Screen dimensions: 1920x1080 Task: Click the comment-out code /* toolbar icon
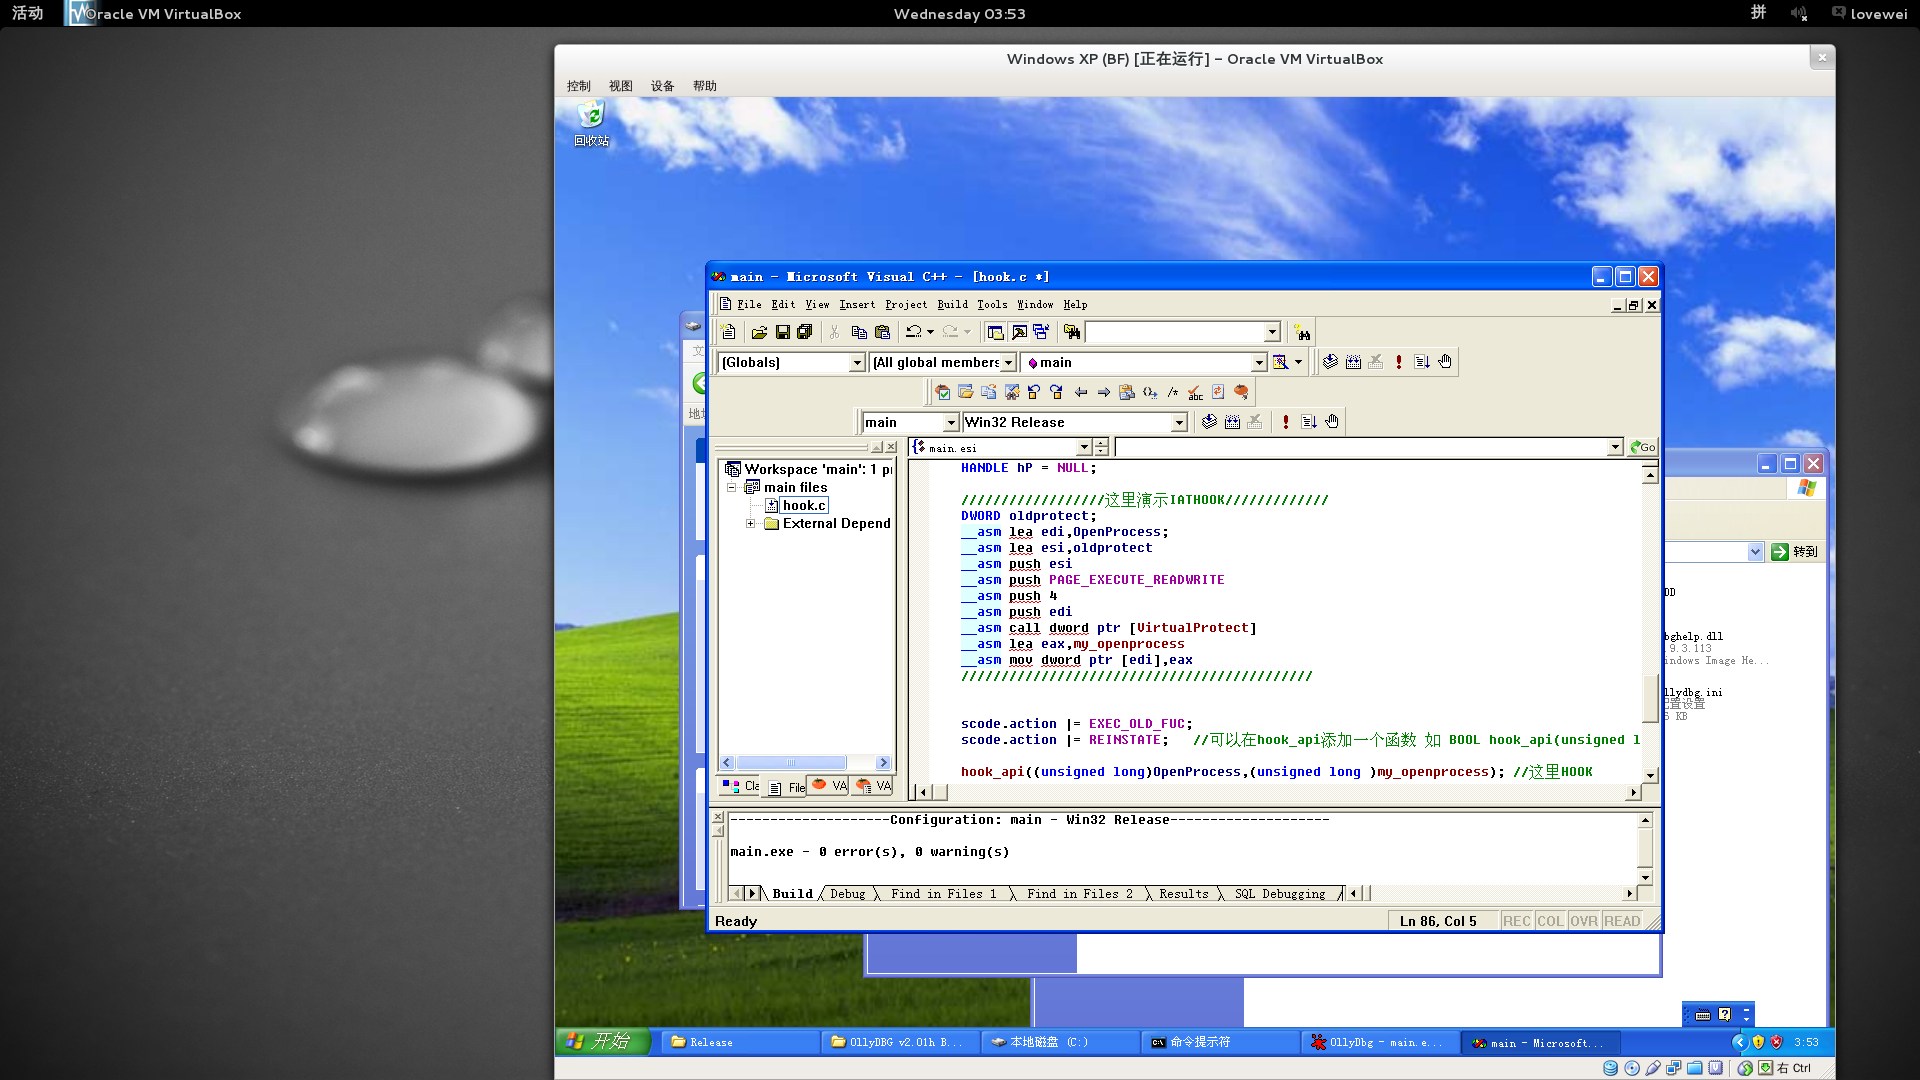coord(1172,392)
